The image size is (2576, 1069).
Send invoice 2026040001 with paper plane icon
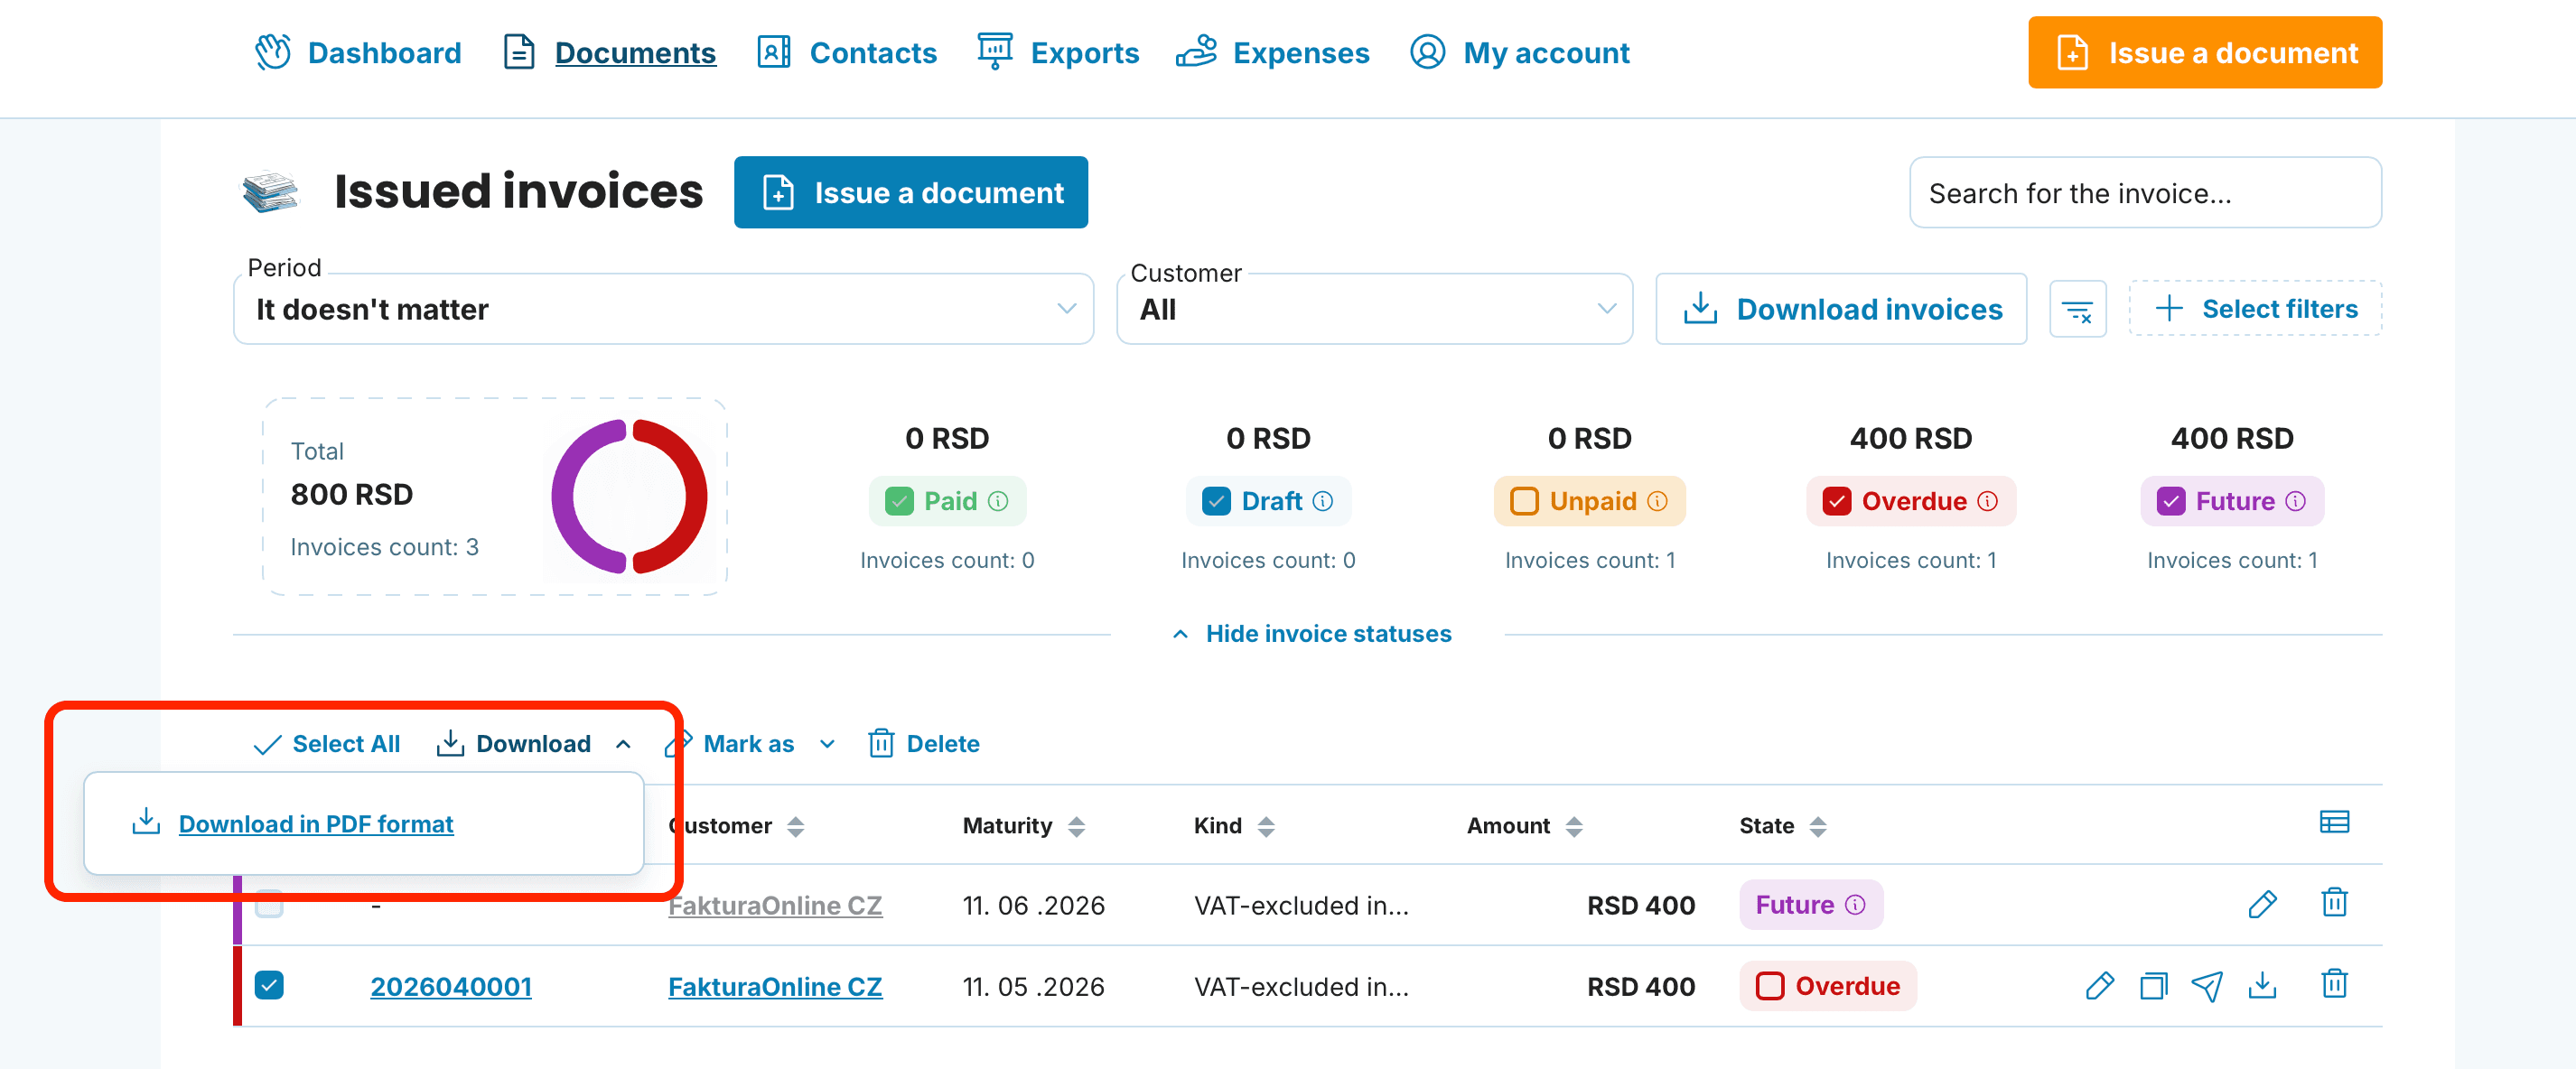pos(2206,986)
